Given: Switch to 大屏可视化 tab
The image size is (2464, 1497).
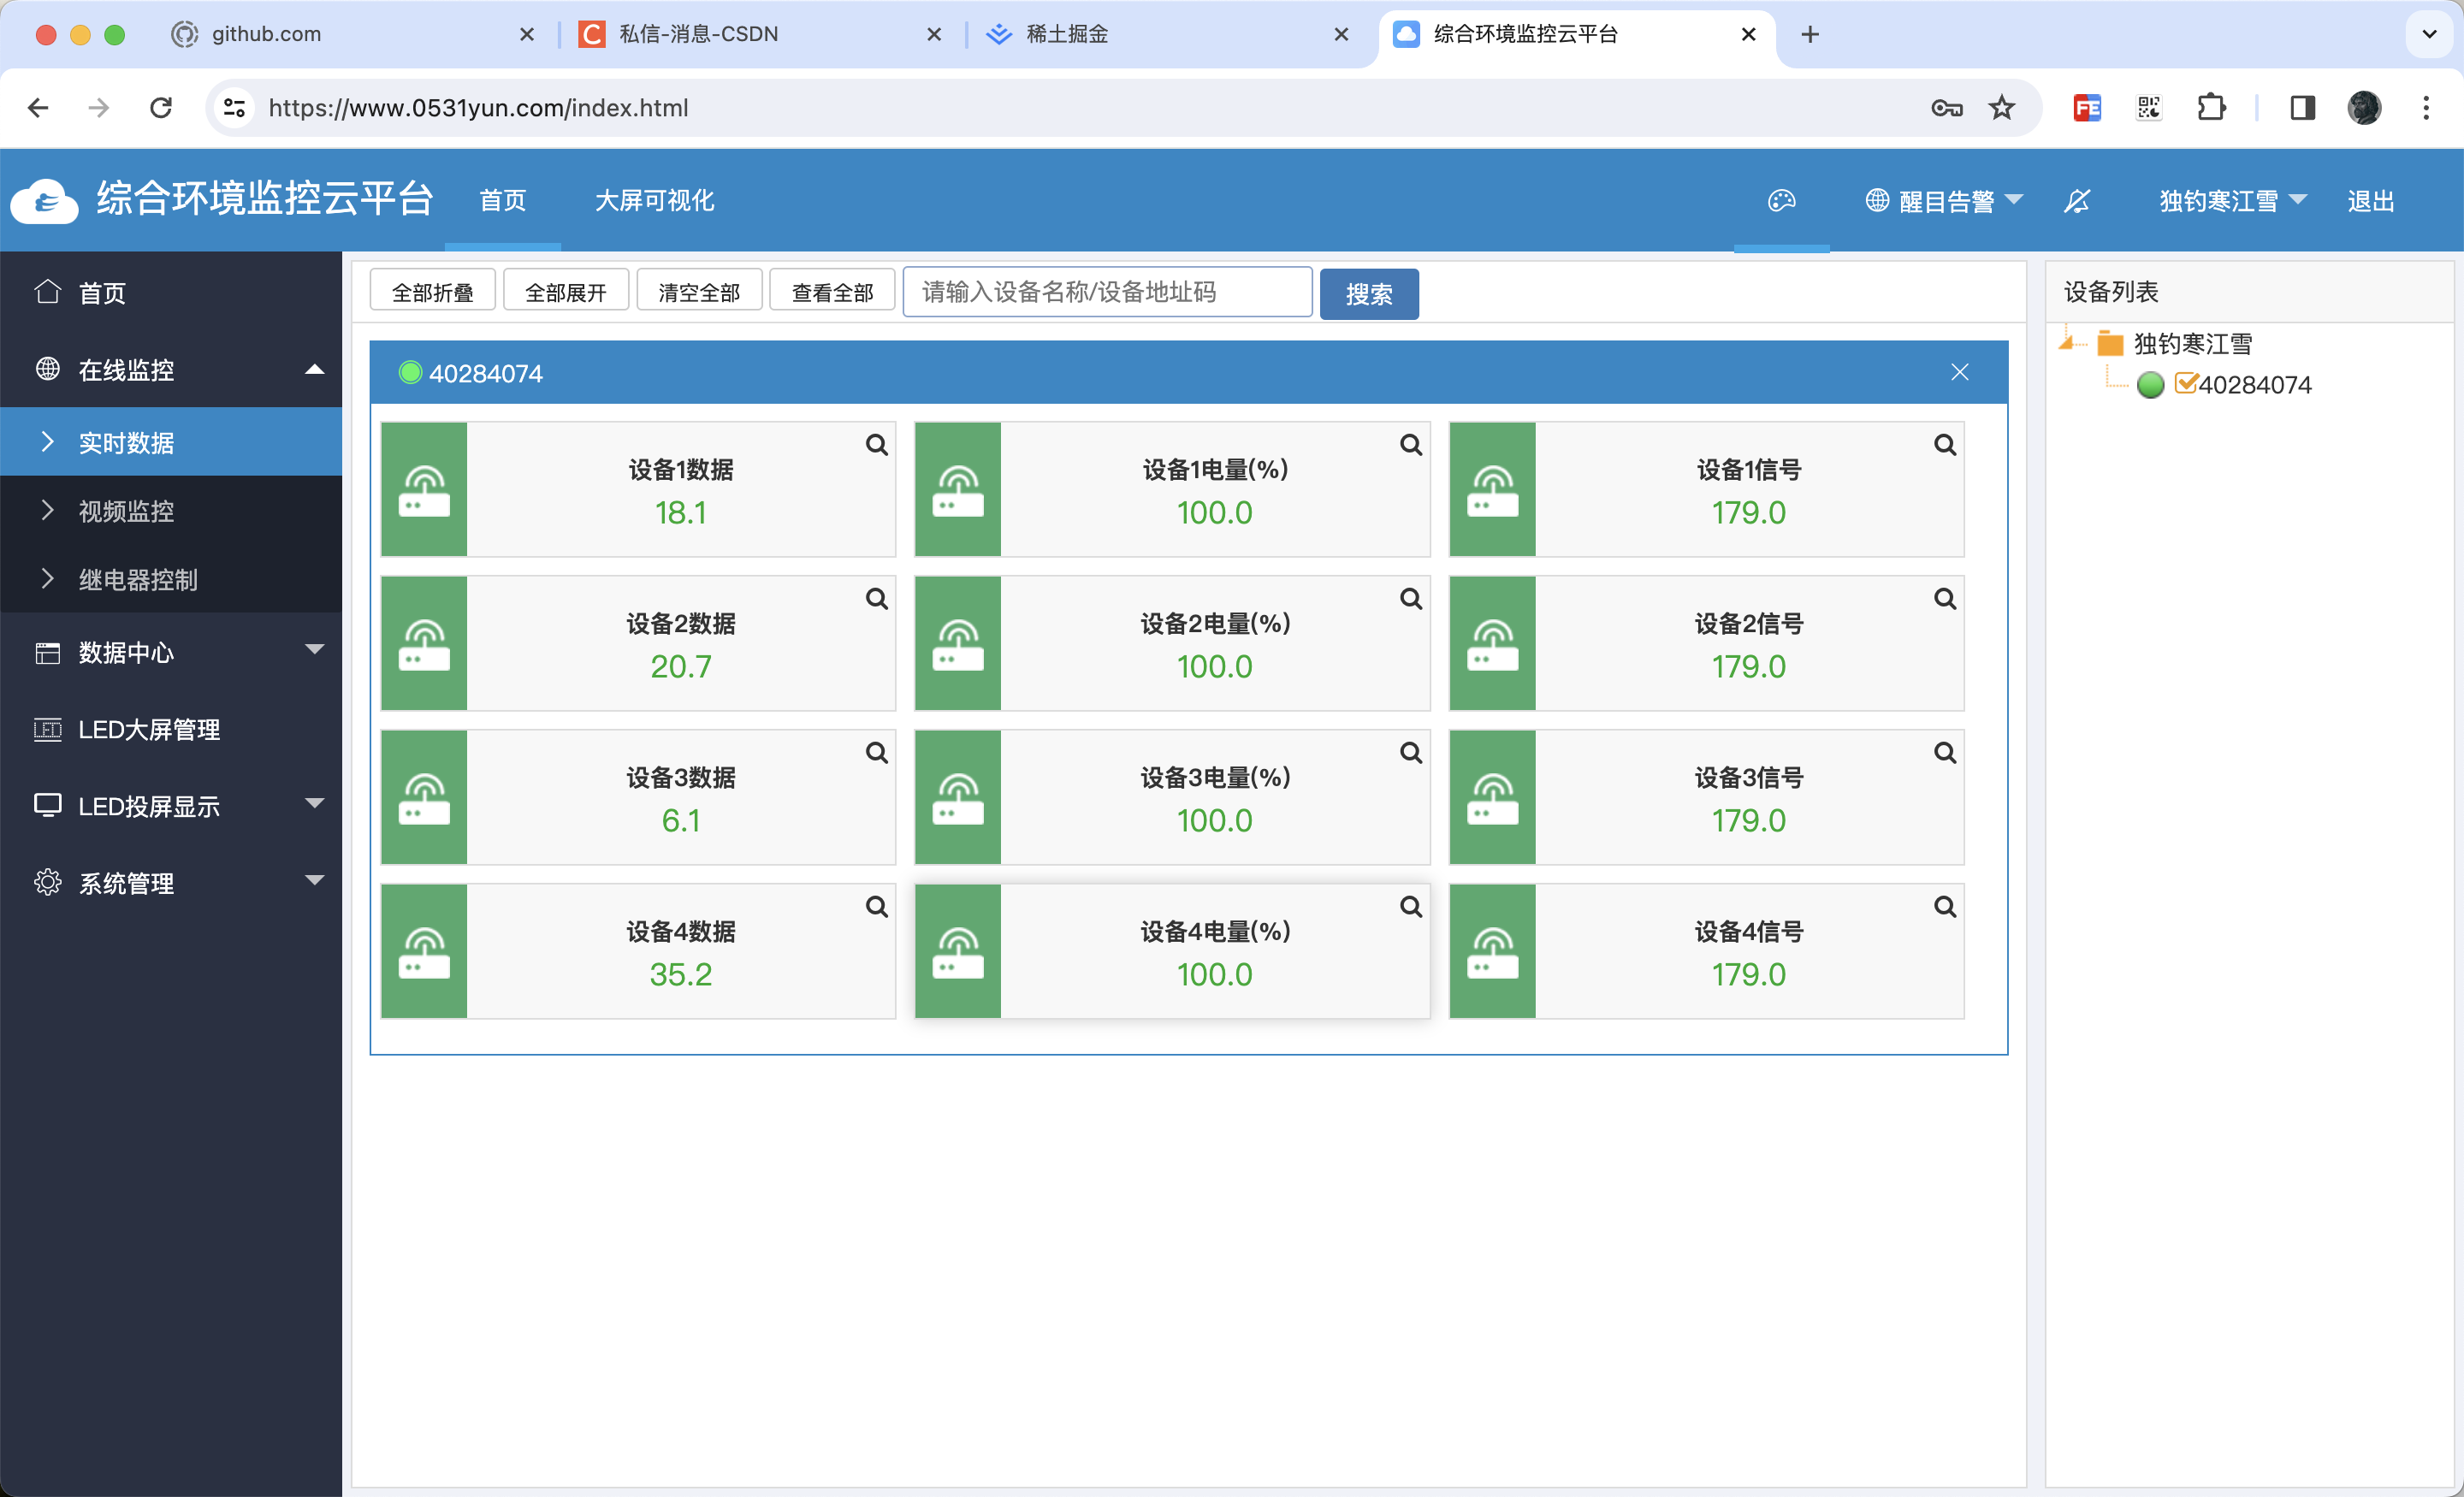Looking at the screenshot, I should coord(654,201).
